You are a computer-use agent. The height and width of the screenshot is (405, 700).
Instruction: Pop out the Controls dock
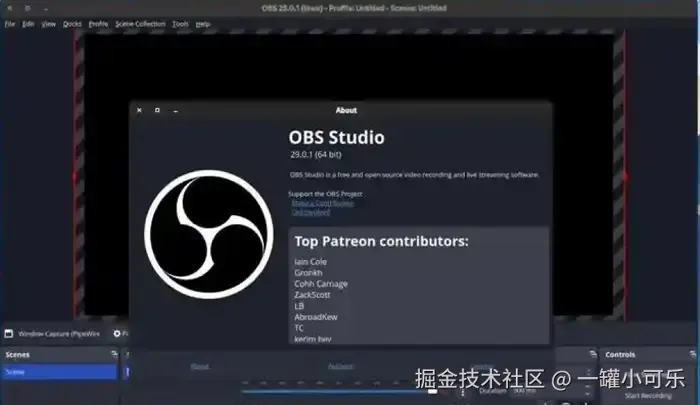692,354
